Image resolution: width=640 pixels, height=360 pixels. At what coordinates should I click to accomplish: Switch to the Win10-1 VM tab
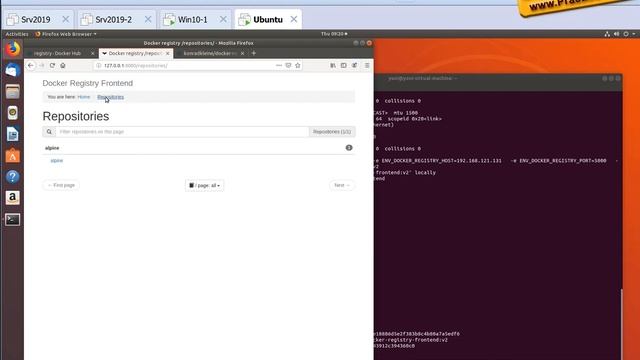point(193,20)
